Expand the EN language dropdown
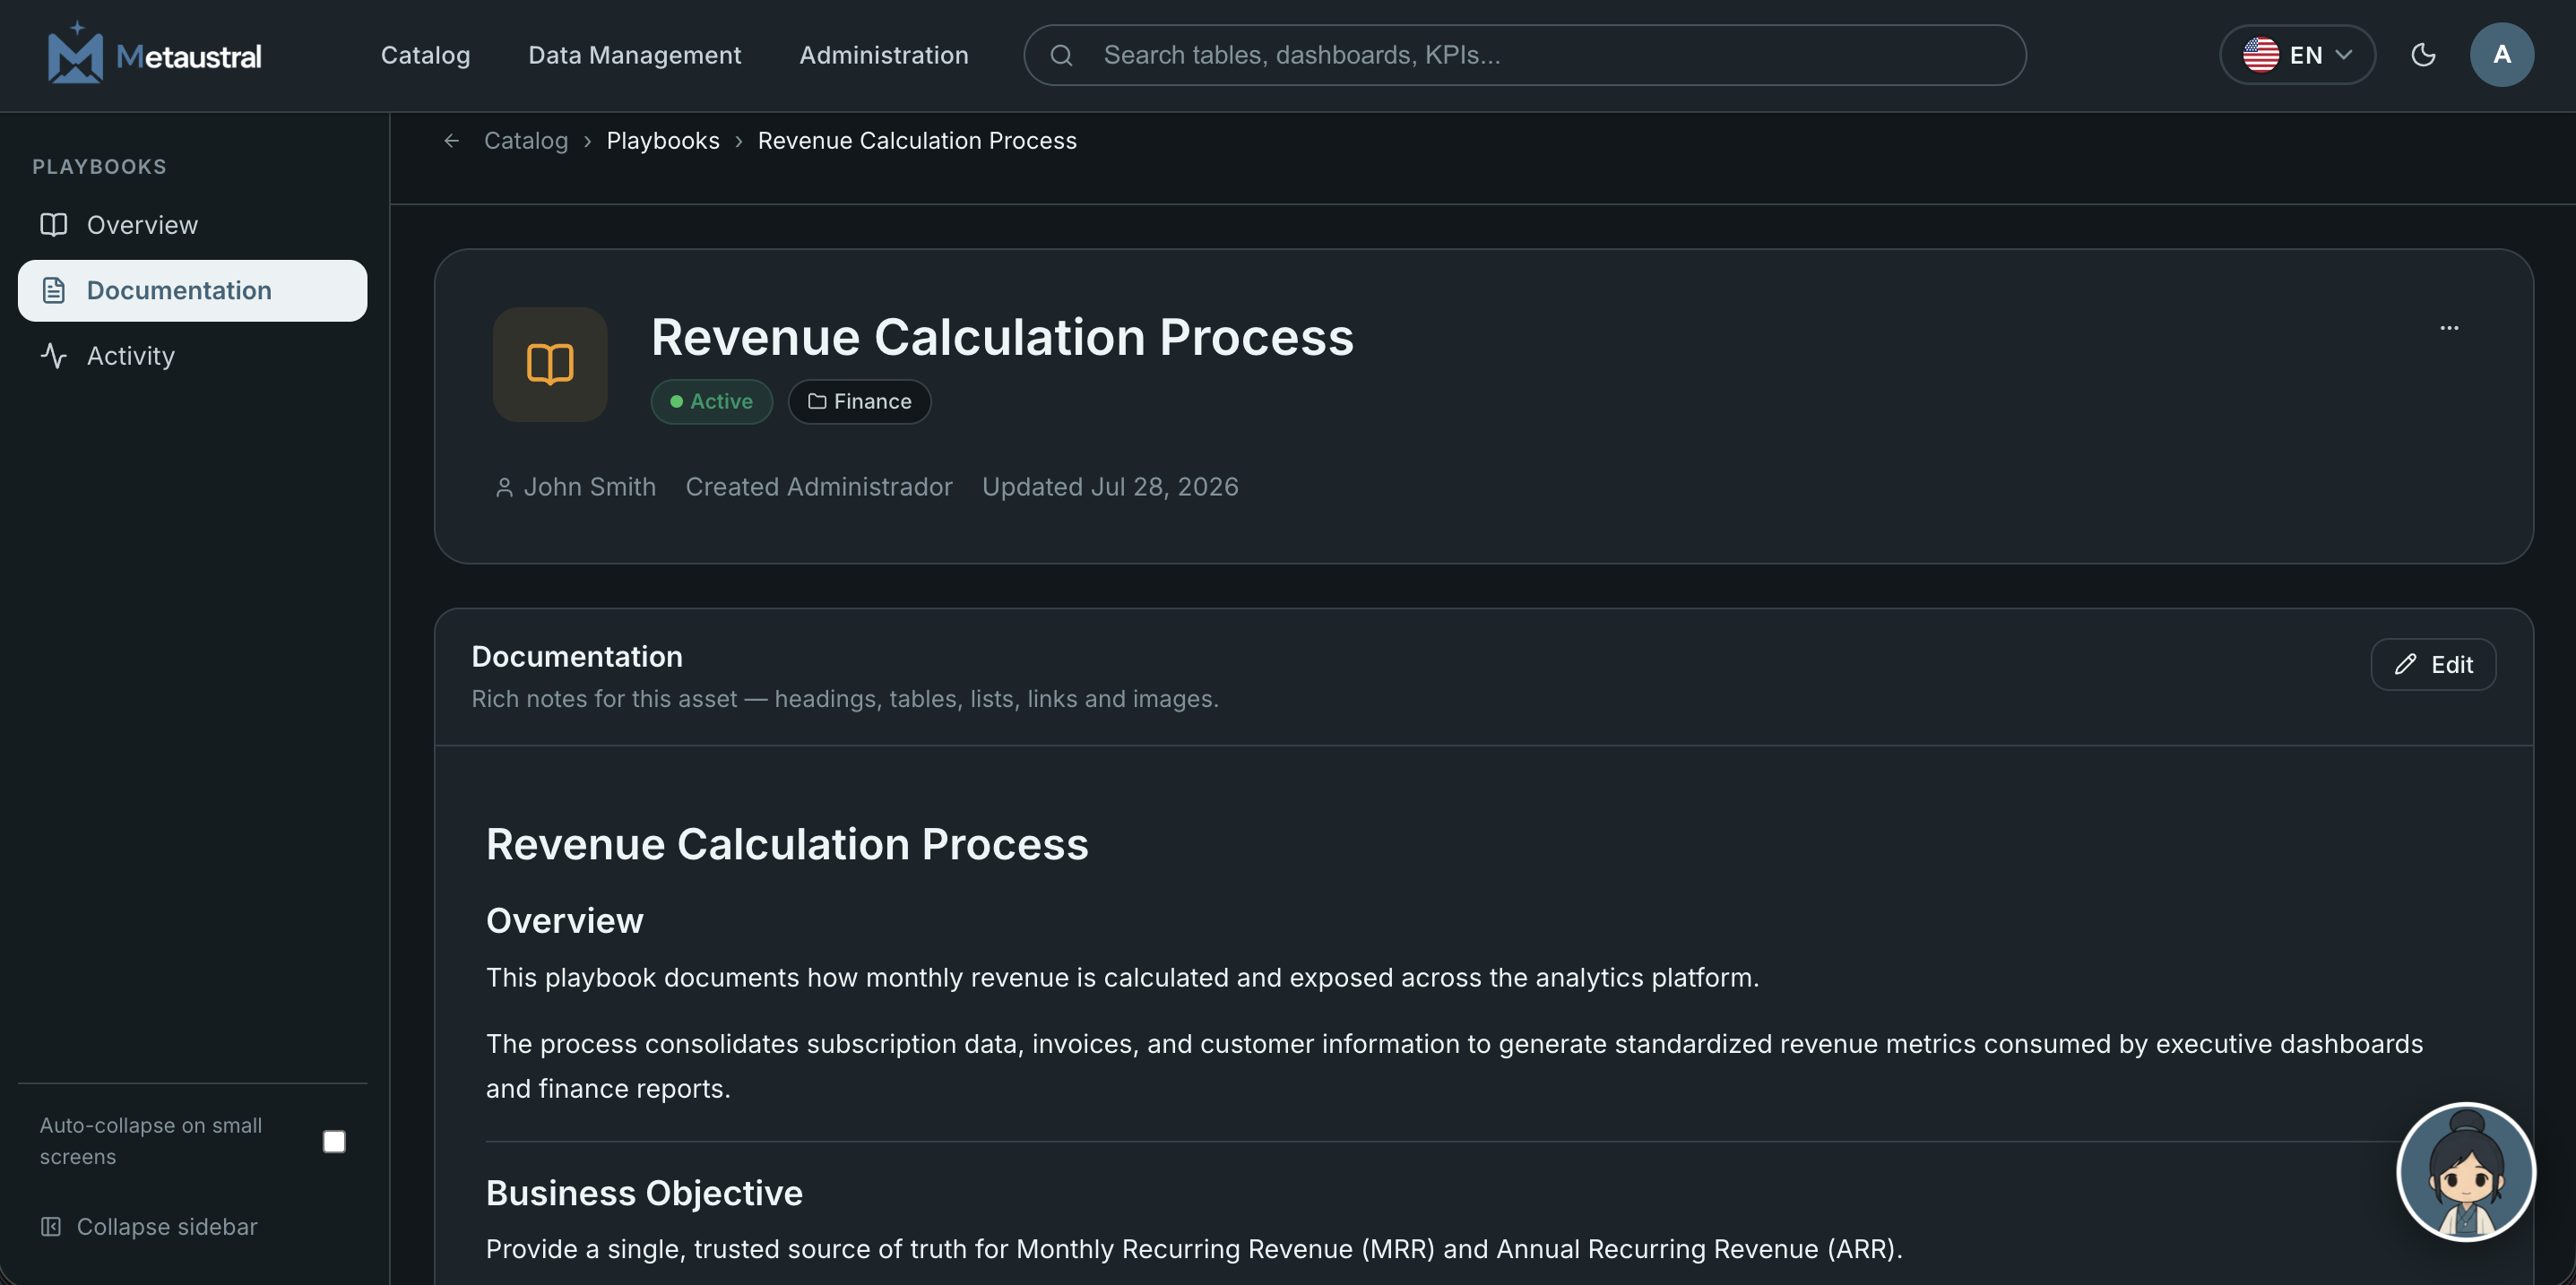This screenshot has height=1285, width=2576. click(2297, 55)
